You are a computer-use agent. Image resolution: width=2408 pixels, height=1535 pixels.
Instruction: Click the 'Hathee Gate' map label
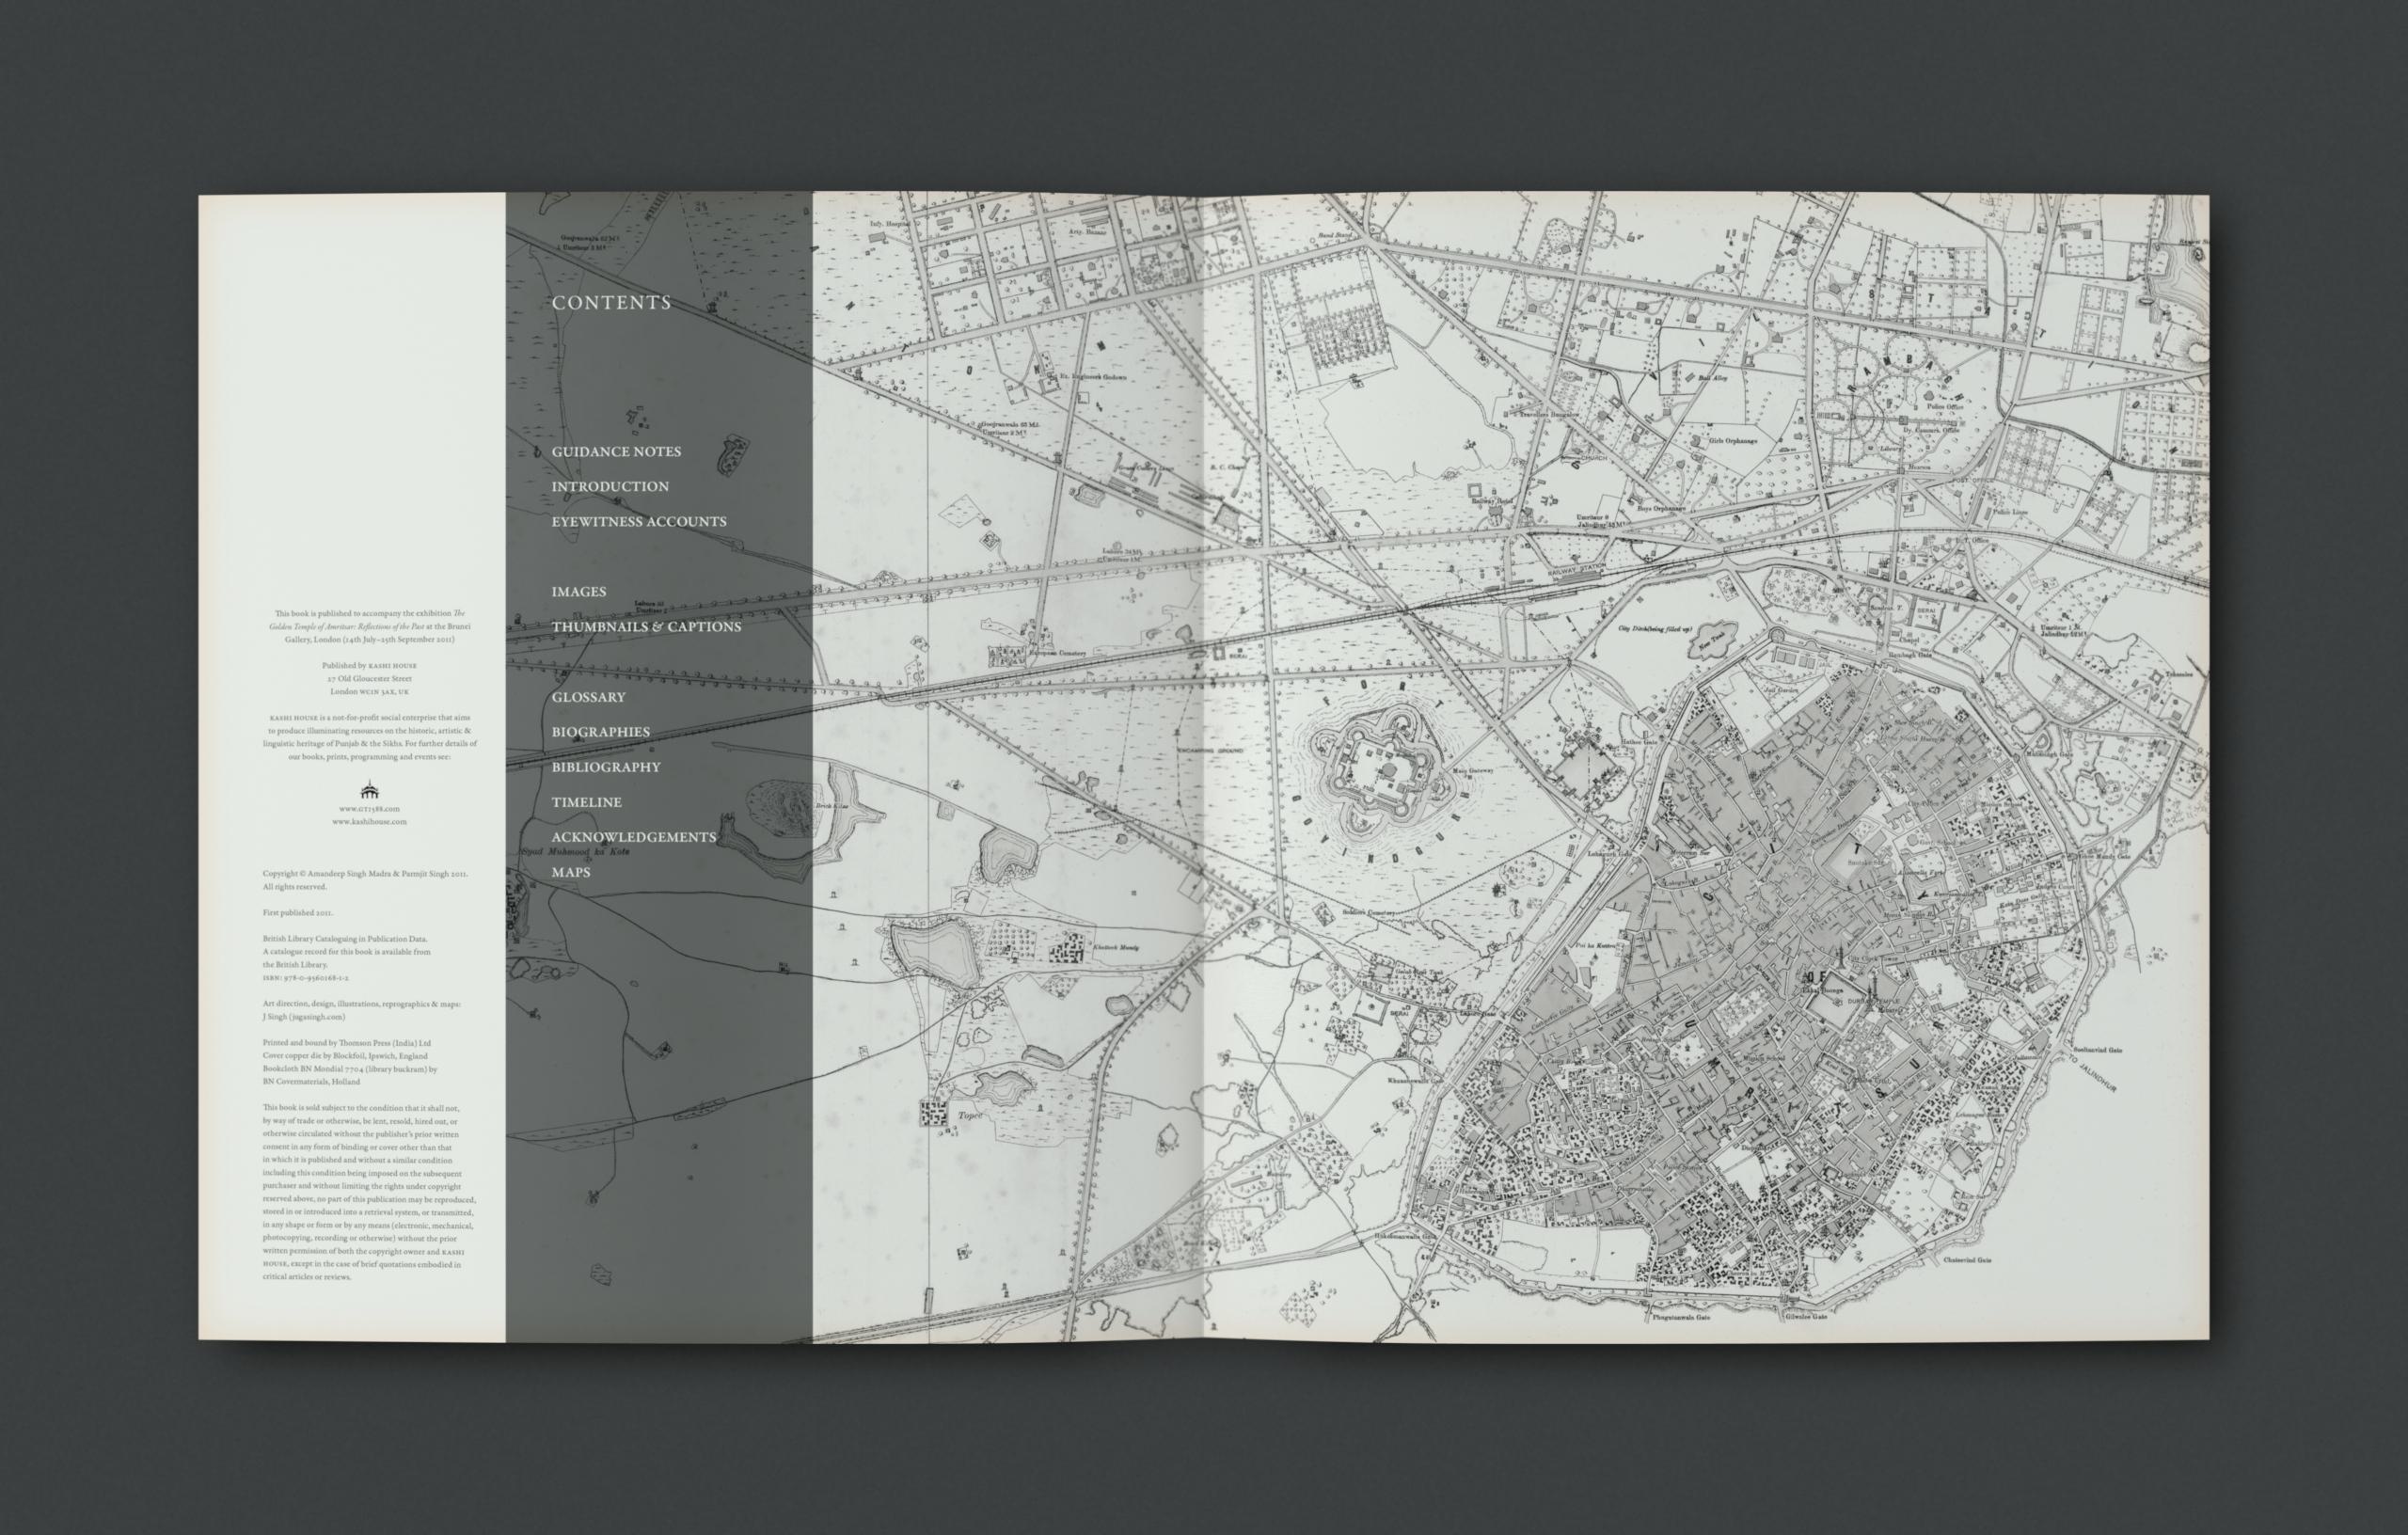[1639, 741]
